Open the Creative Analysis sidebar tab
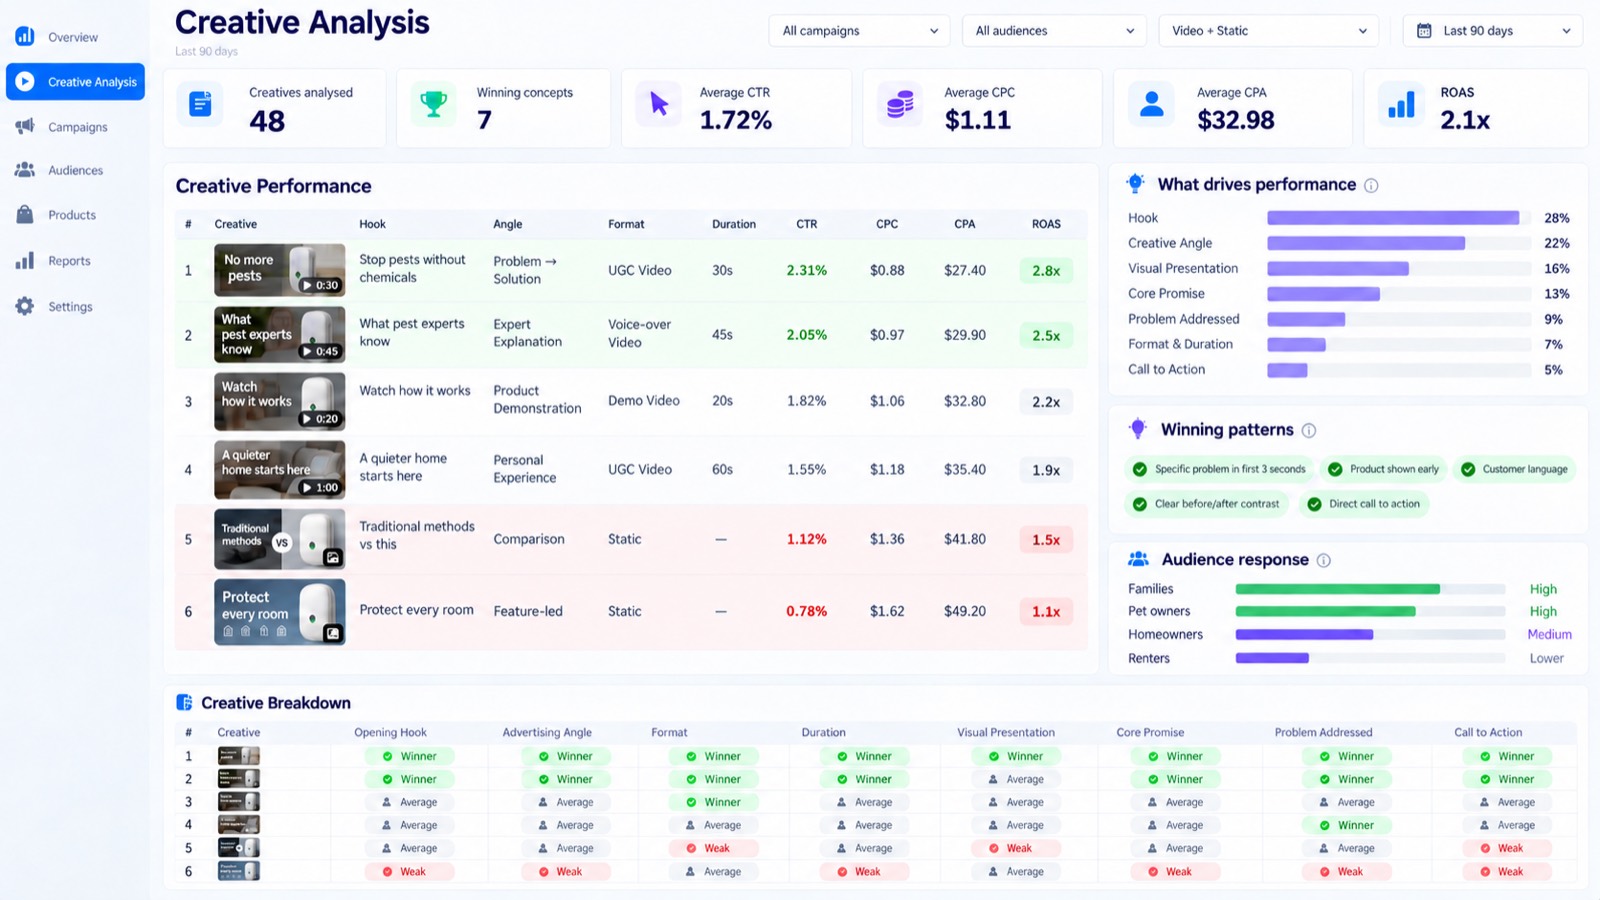 [x=75, y=82]
